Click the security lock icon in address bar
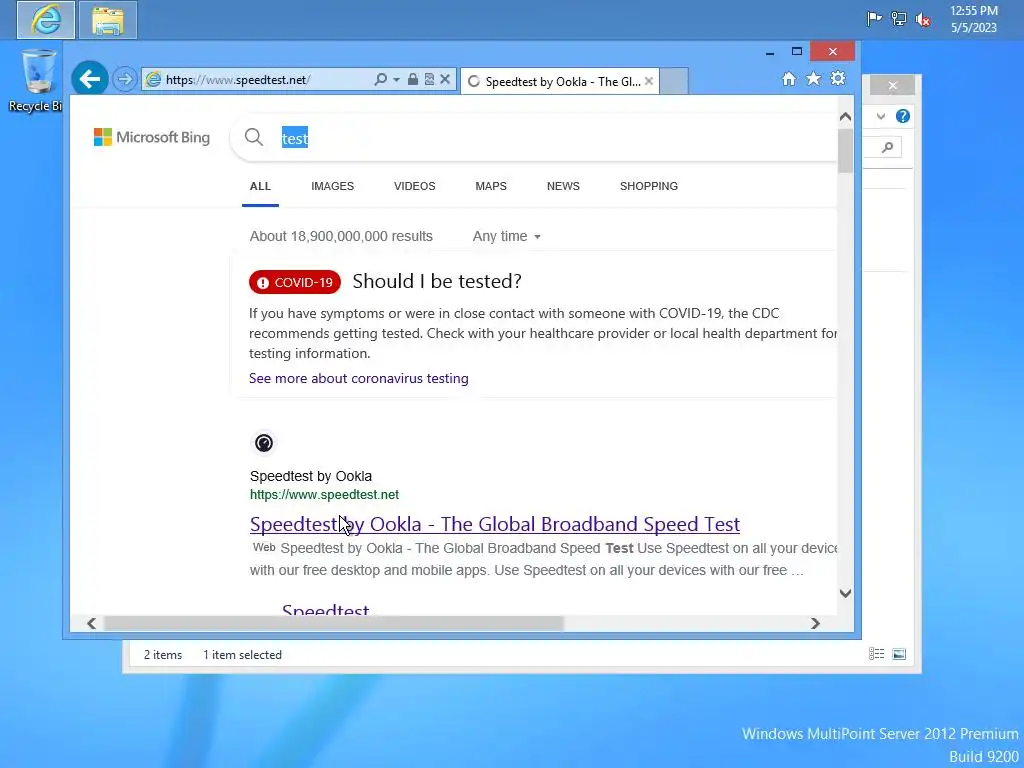Screen dimensions: 1024x768 [413, 80]
